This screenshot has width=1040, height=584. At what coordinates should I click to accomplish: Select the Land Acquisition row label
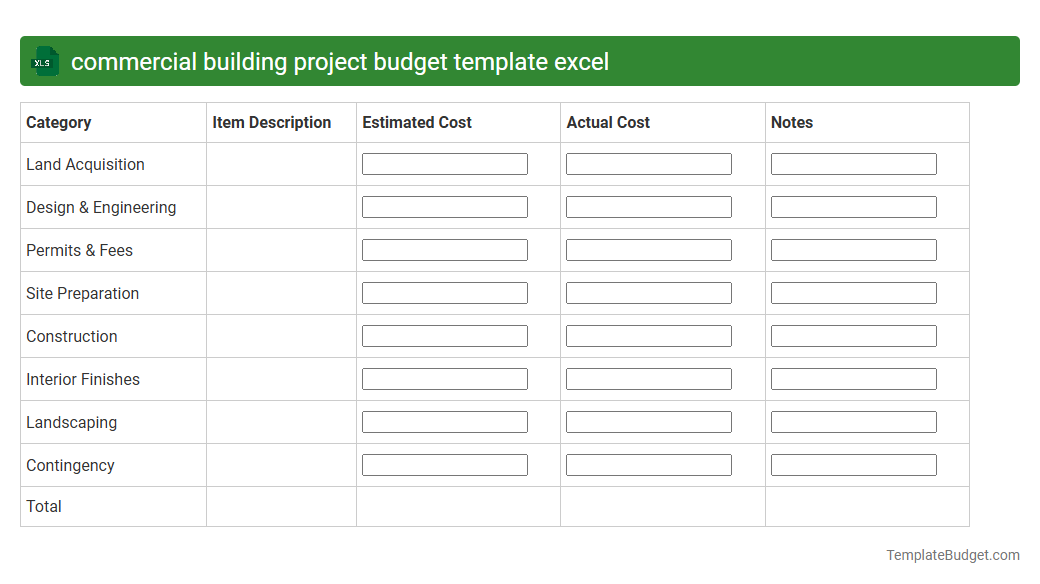[84, 164]
